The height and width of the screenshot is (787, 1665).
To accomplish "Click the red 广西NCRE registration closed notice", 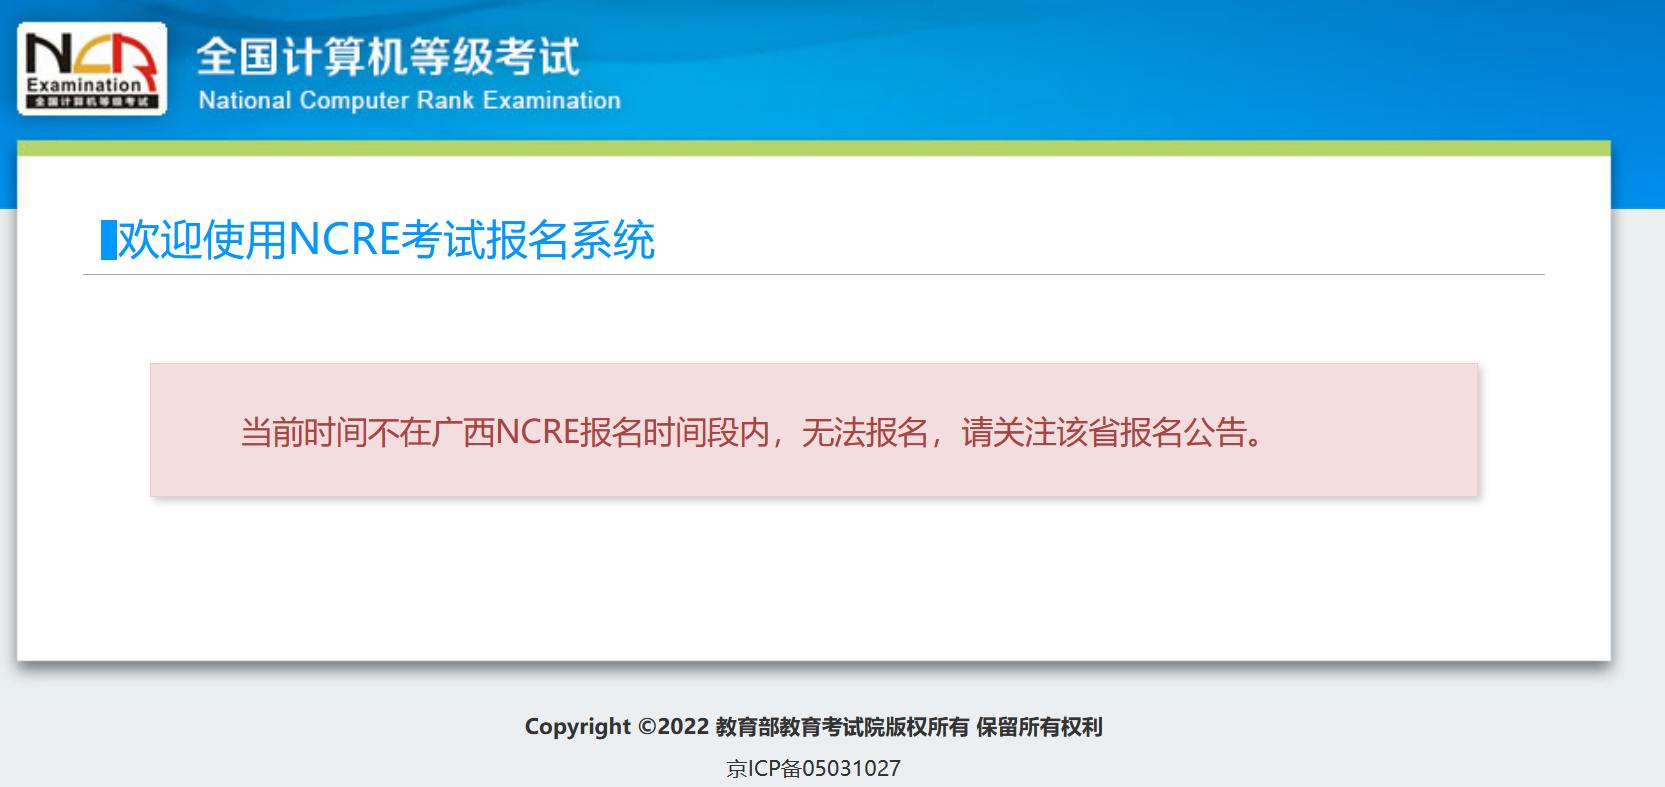I will point(813,430).
